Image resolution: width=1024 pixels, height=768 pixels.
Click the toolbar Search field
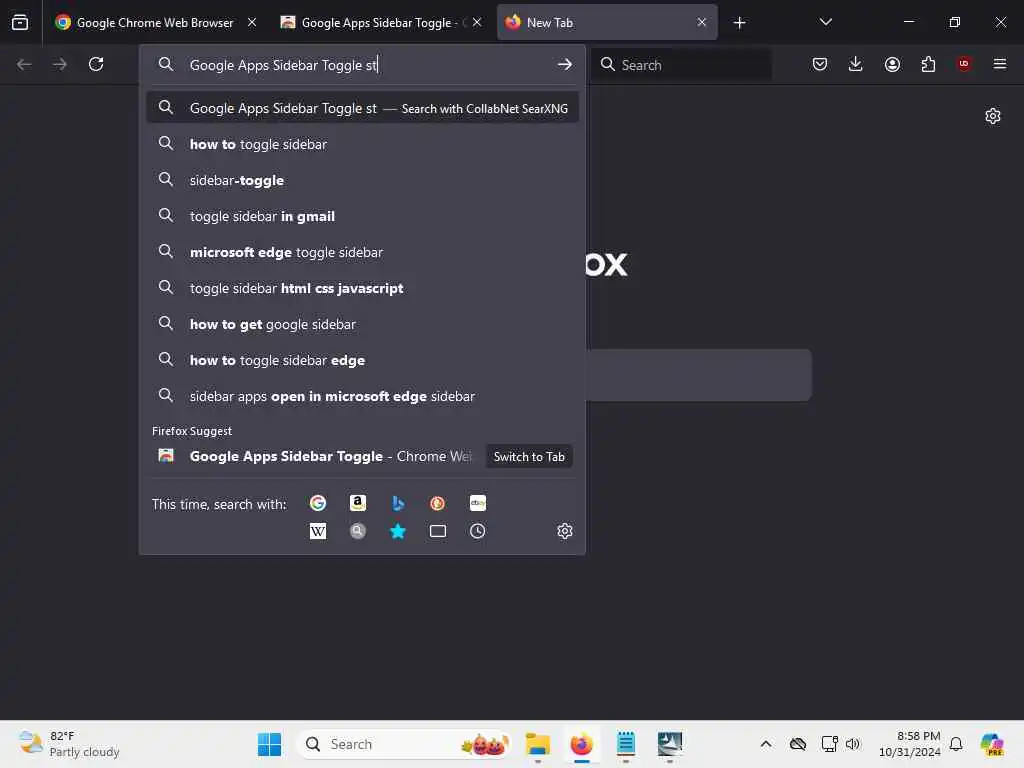(682, 65)
